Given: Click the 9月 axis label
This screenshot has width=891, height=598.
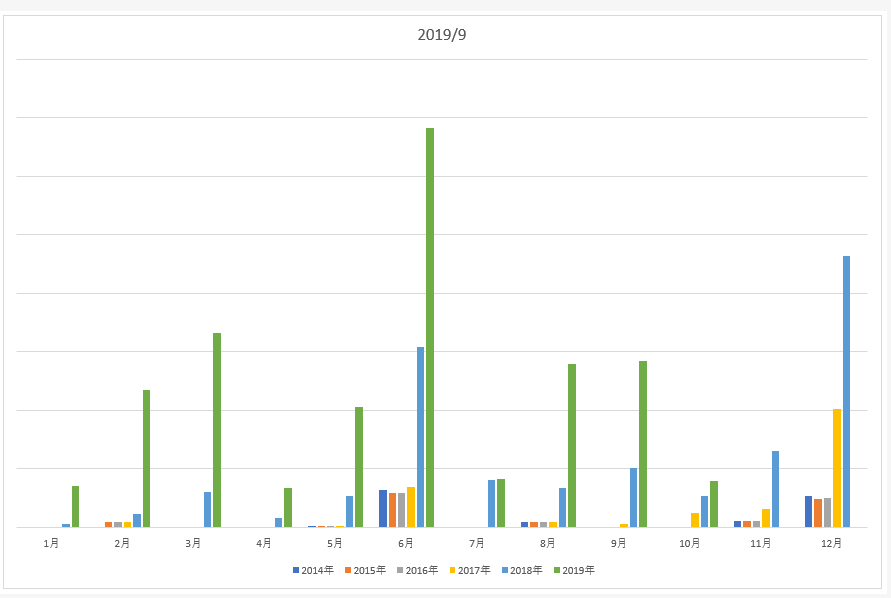Looking at the screenshot, I should pos(619,543).
